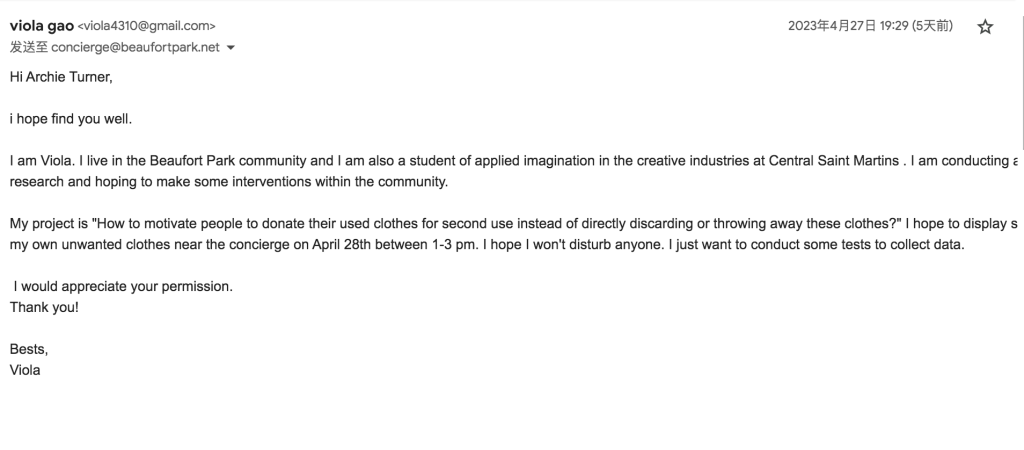Click the Bests, closing line

pos(29,349)
